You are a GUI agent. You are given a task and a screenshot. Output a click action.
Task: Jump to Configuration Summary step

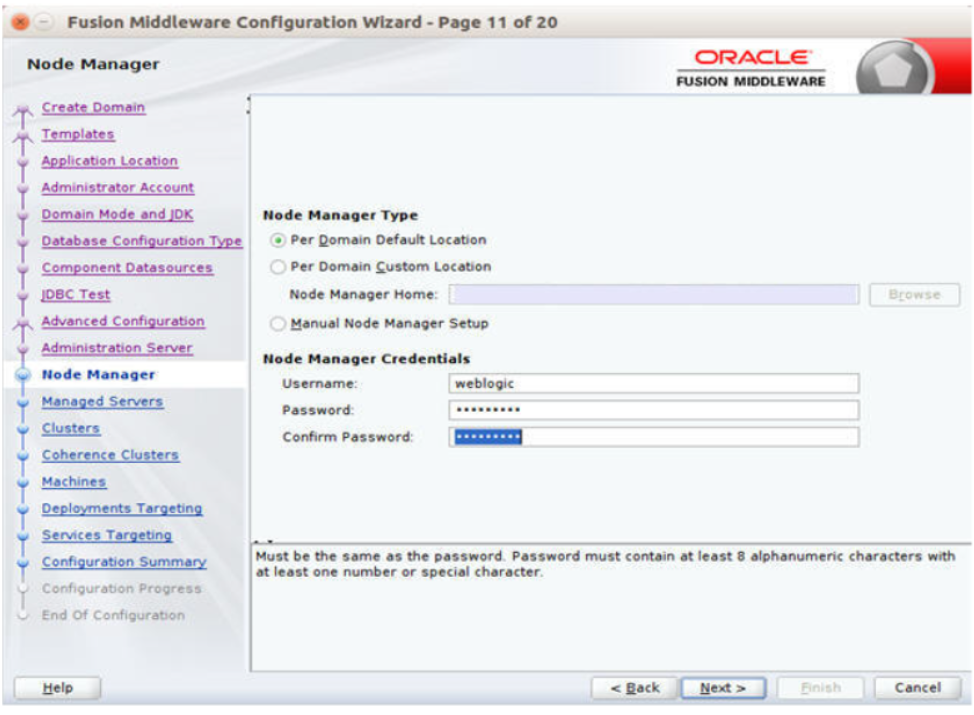(124, 561)
